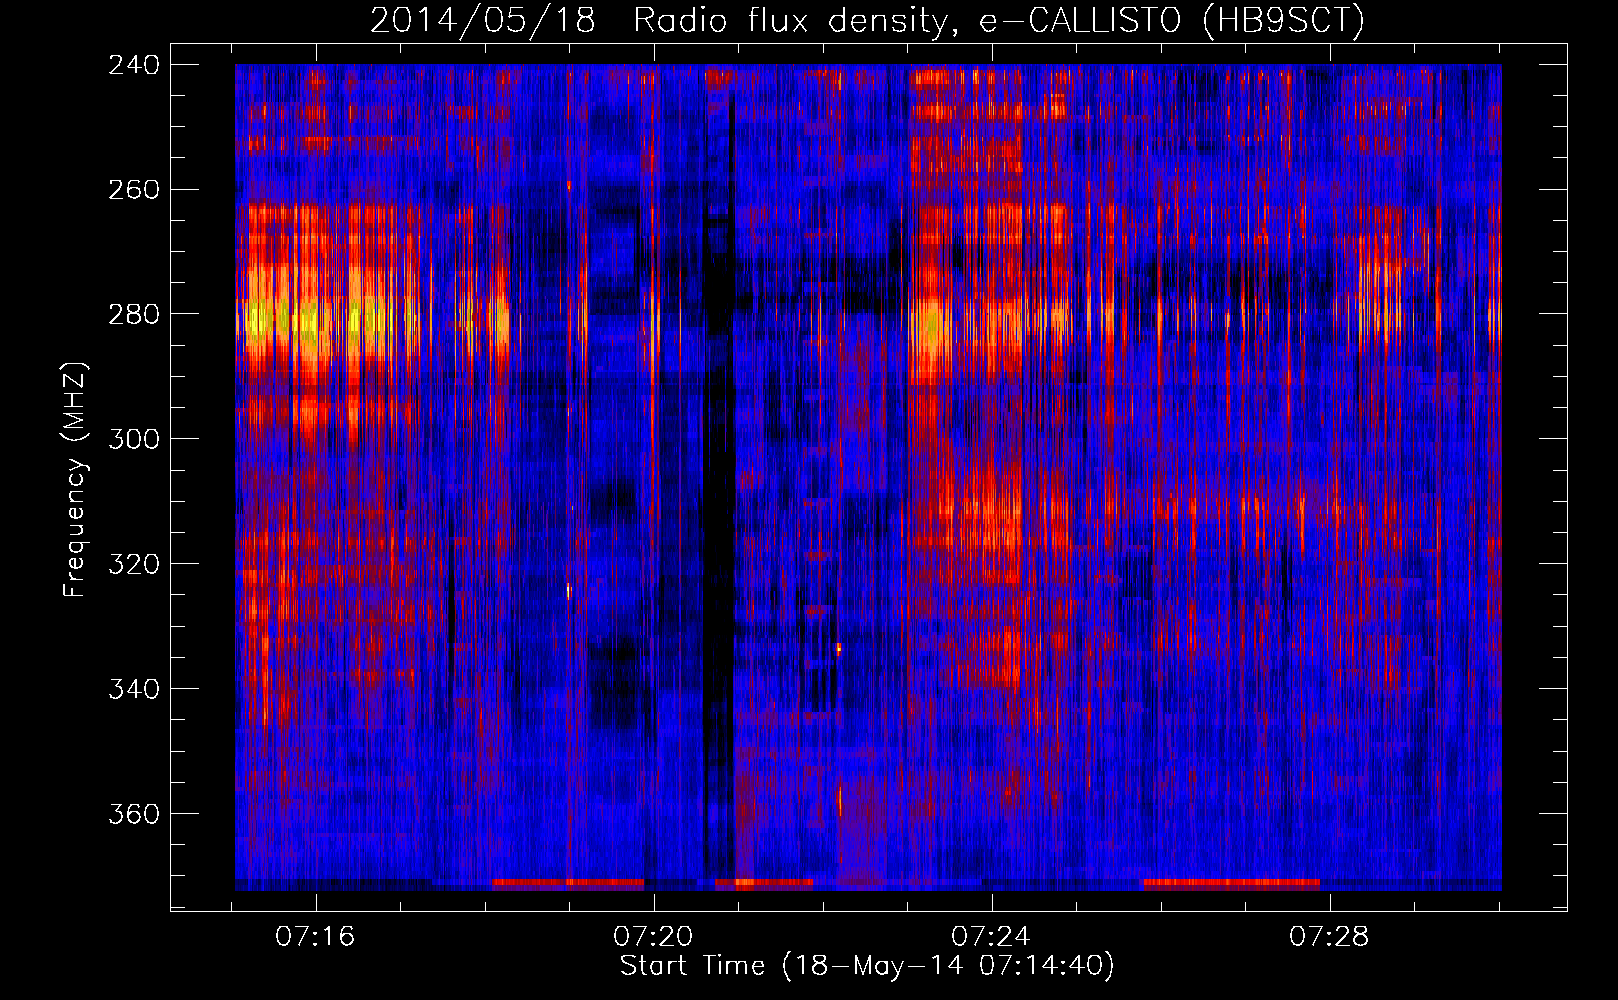1618x1000 pixels.
Task: Click the 07:20 time tick label
Action: [654, 937]
